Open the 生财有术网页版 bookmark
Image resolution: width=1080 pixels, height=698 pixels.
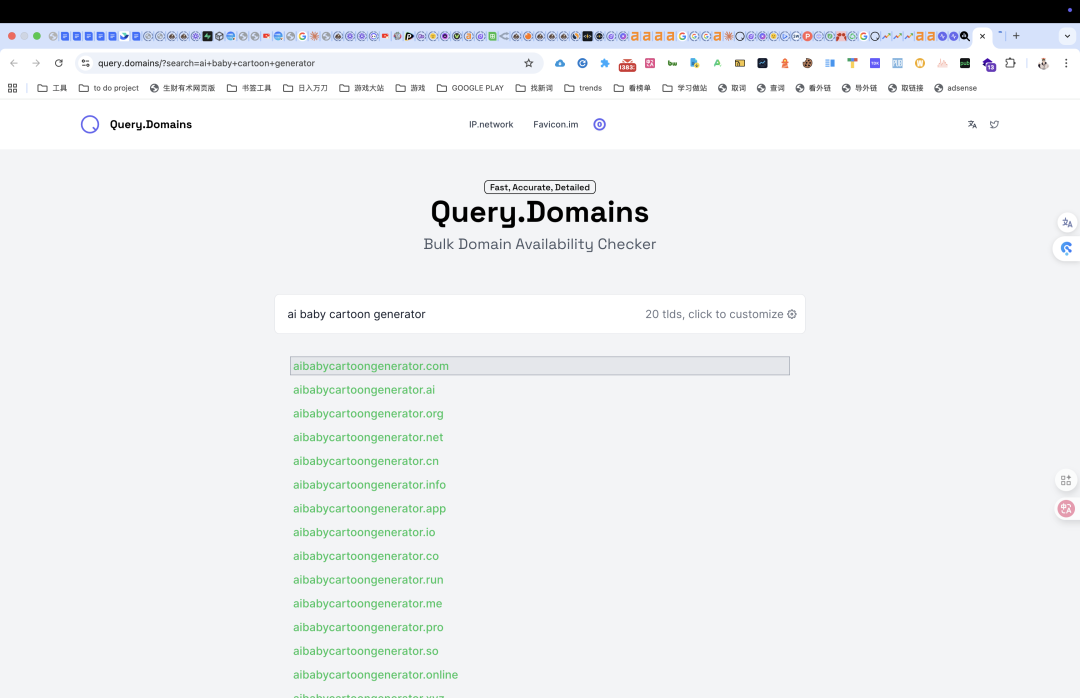click(x=183, y=88)
